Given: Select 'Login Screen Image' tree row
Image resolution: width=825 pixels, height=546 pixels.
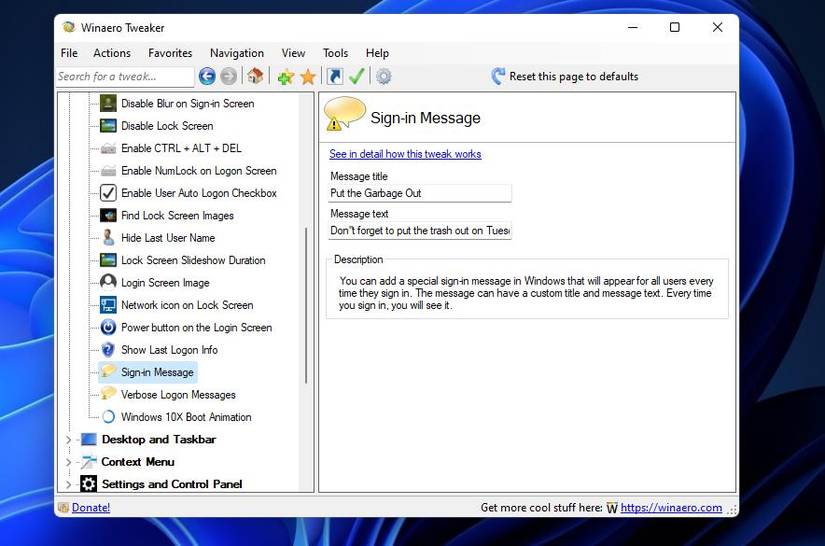Looking at the screenshot, I should point(165,282).
